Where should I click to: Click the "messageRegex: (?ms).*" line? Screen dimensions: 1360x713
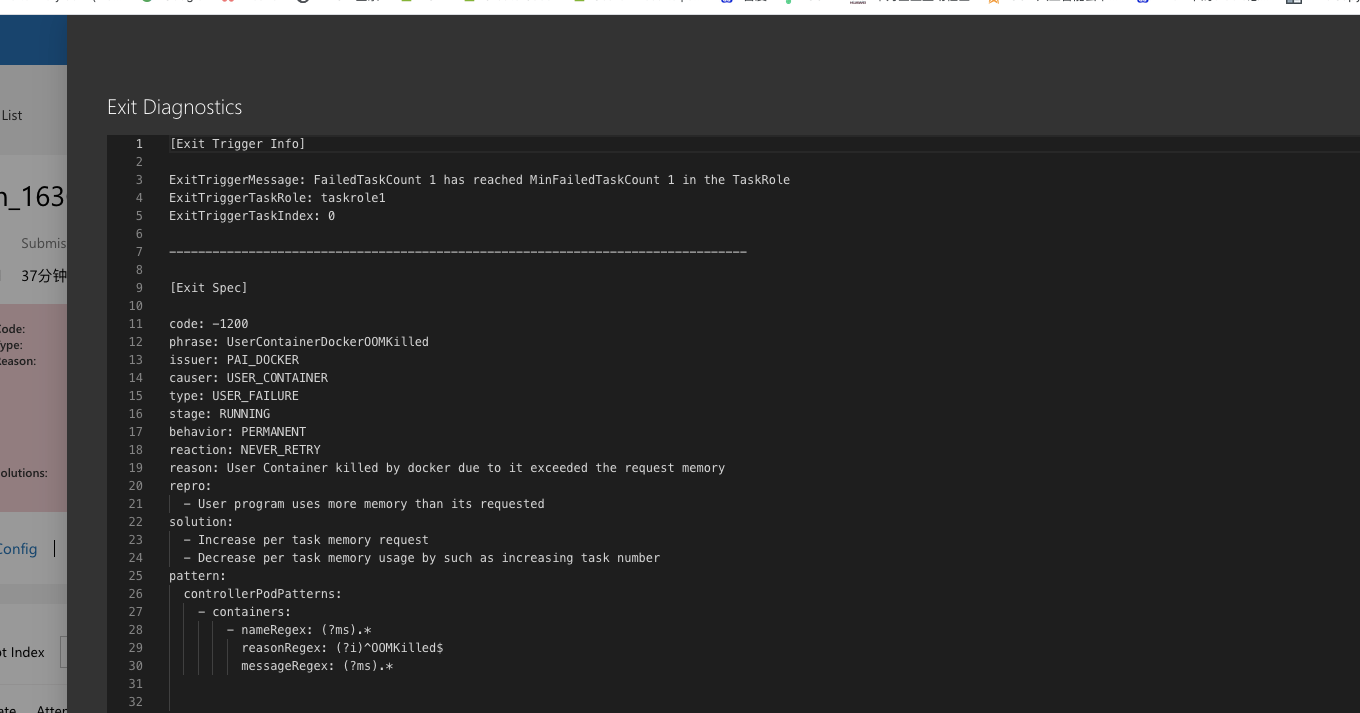tap(317, 666)
